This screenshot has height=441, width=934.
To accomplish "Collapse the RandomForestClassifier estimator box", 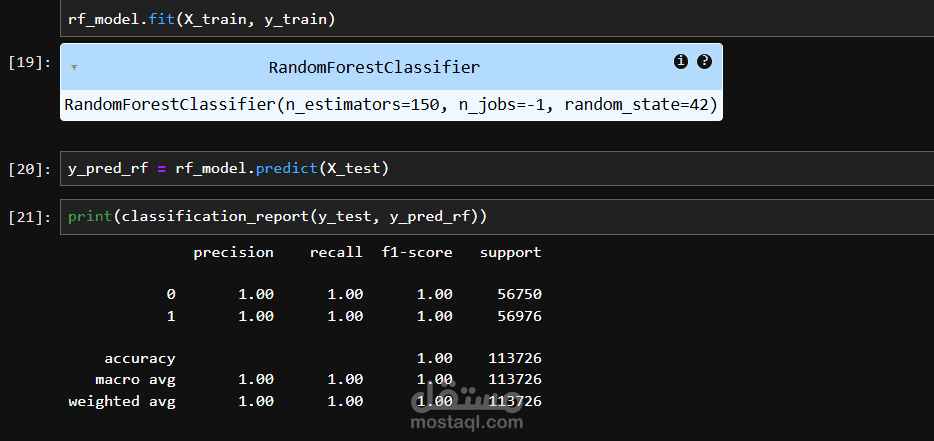I will pos(74,67).
